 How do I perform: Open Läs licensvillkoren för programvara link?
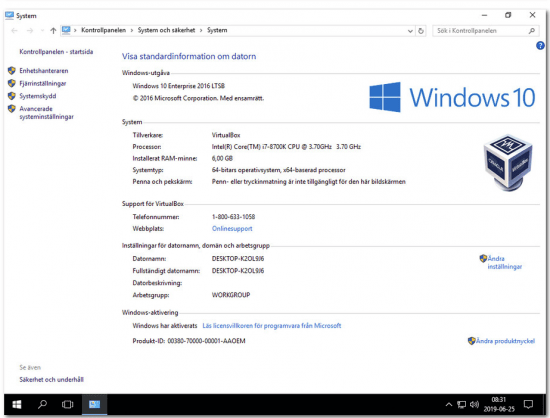point(271,326)
